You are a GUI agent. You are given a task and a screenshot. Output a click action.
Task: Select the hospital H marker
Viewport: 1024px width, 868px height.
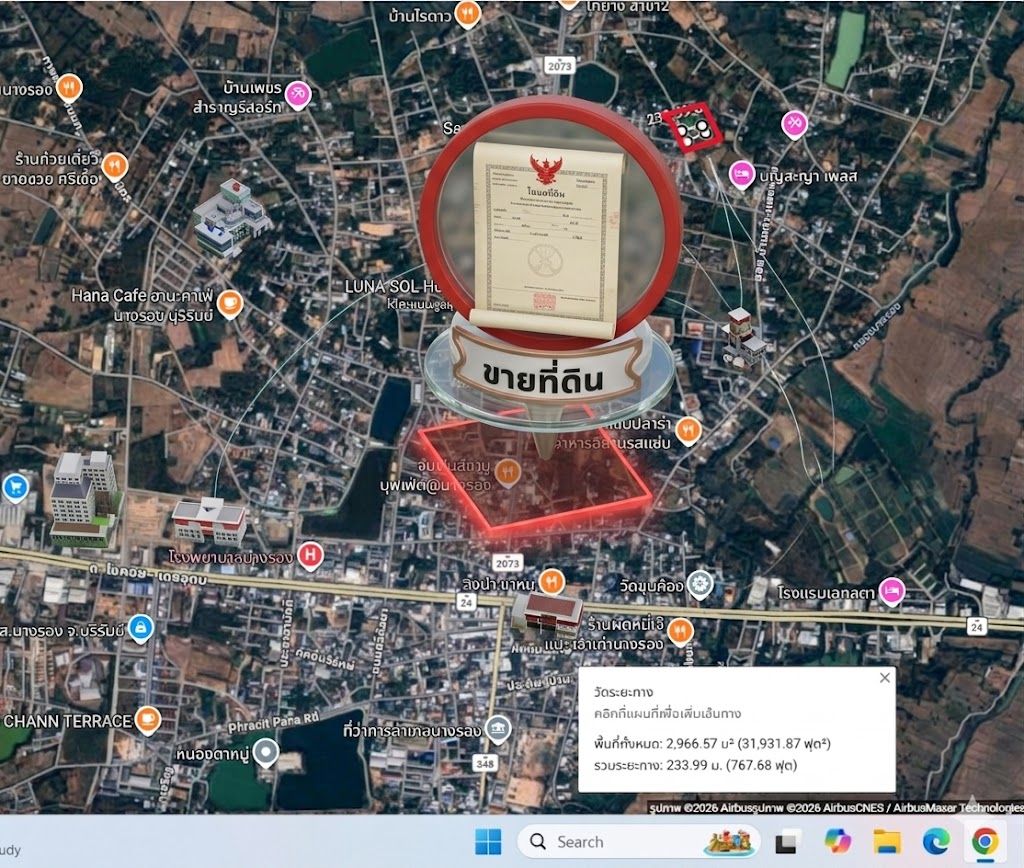(310, 556)
